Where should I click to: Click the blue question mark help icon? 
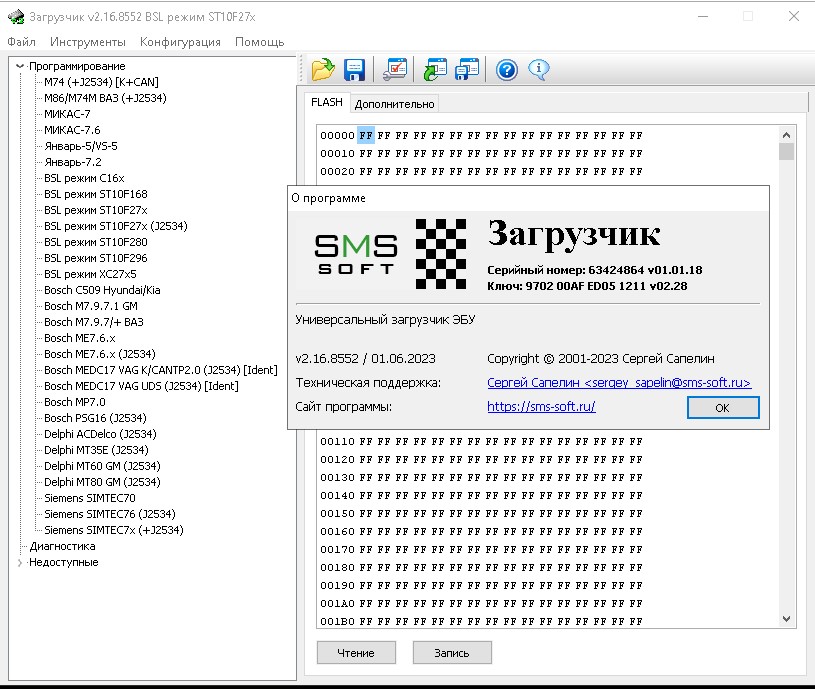(507, 69)
